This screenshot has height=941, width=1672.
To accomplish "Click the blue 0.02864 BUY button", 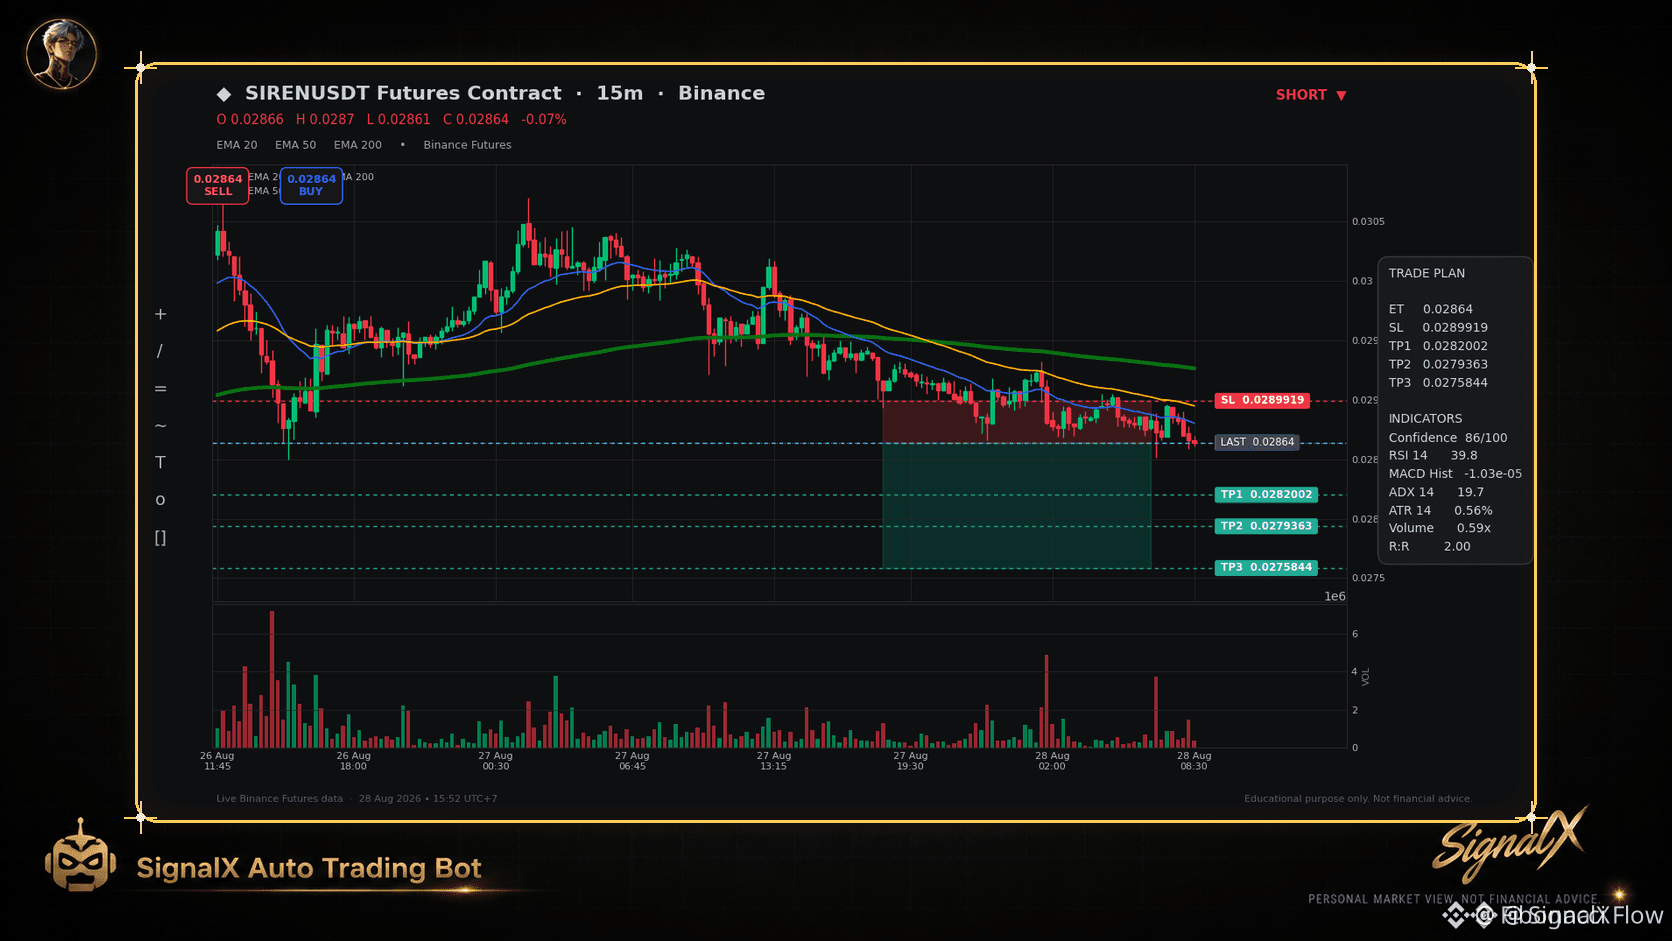I will click(311, 185).
